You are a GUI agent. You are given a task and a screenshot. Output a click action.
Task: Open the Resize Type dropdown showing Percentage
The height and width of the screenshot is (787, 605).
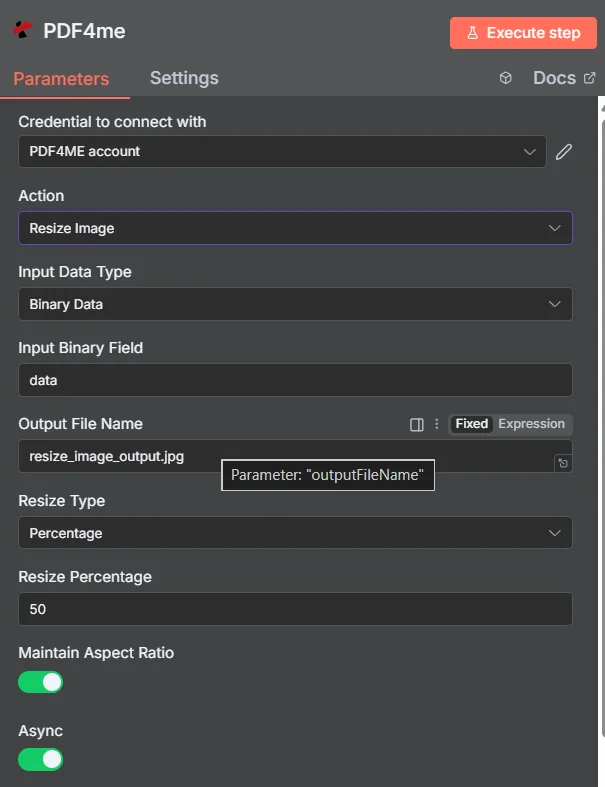[x=295, y=533]
